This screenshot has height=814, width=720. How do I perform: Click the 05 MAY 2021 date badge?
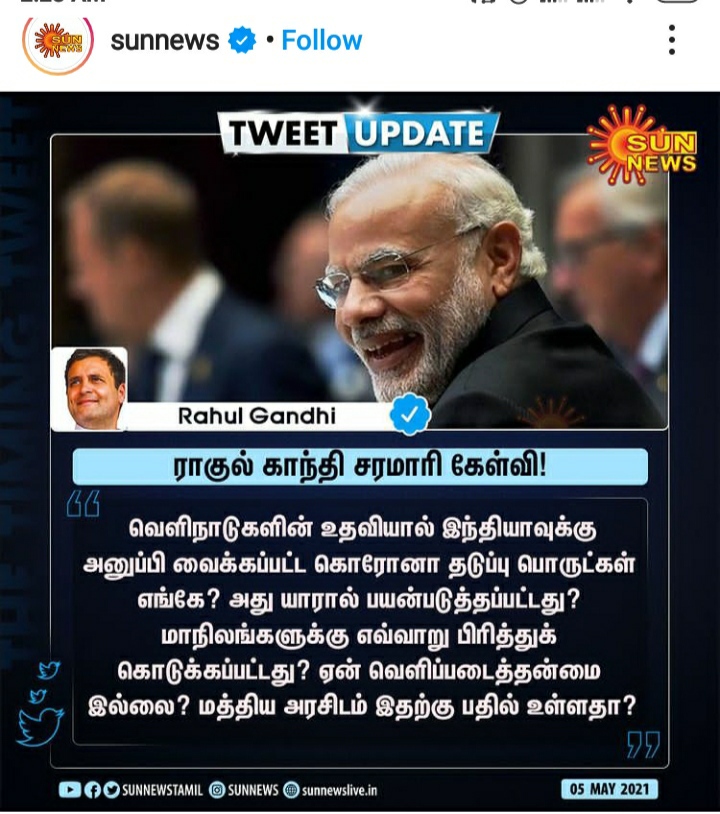tap(609, 789)
